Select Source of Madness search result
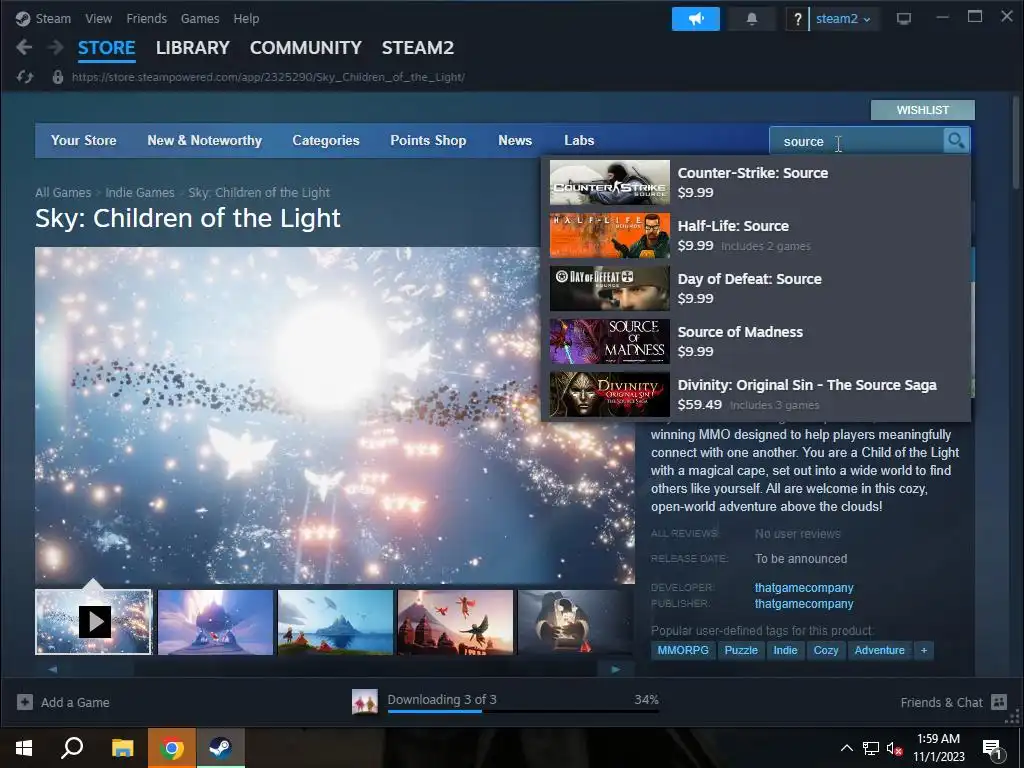 coord(756,342)
